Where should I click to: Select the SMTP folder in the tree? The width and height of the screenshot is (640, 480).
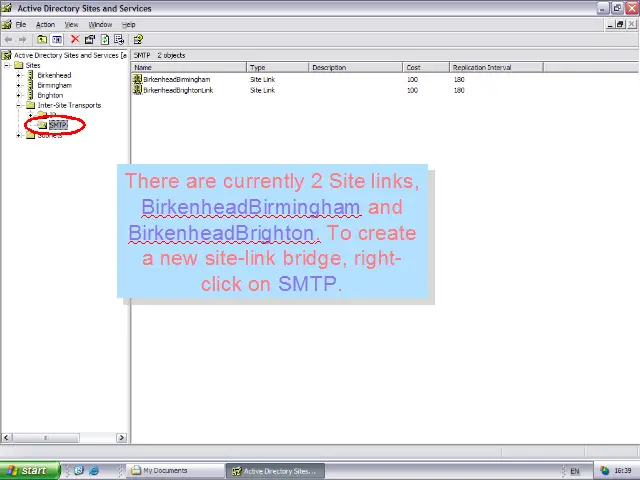pos(58,125)
